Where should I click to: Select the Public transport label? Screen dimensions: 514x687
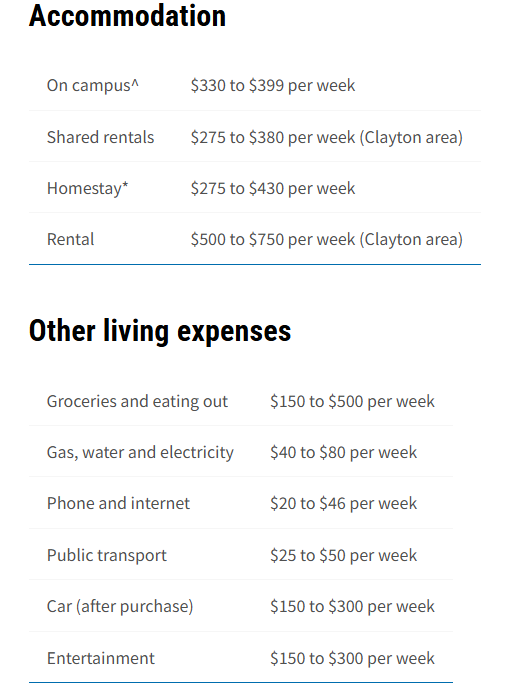click(106, 555)
